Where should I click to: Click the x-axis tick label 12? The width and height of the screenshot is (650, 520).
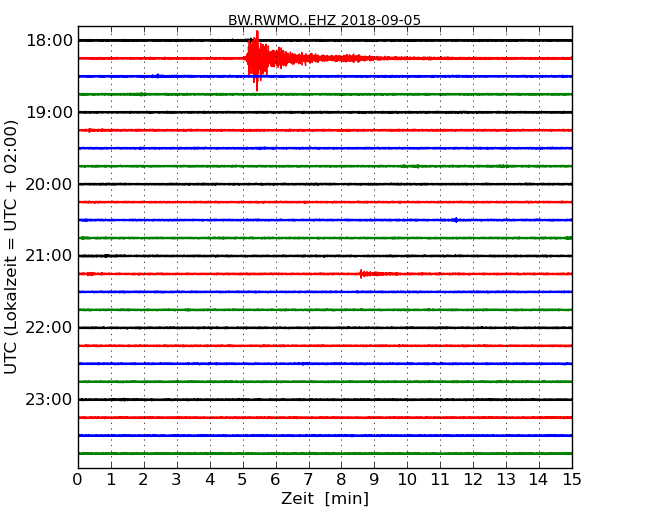[473, 479]
